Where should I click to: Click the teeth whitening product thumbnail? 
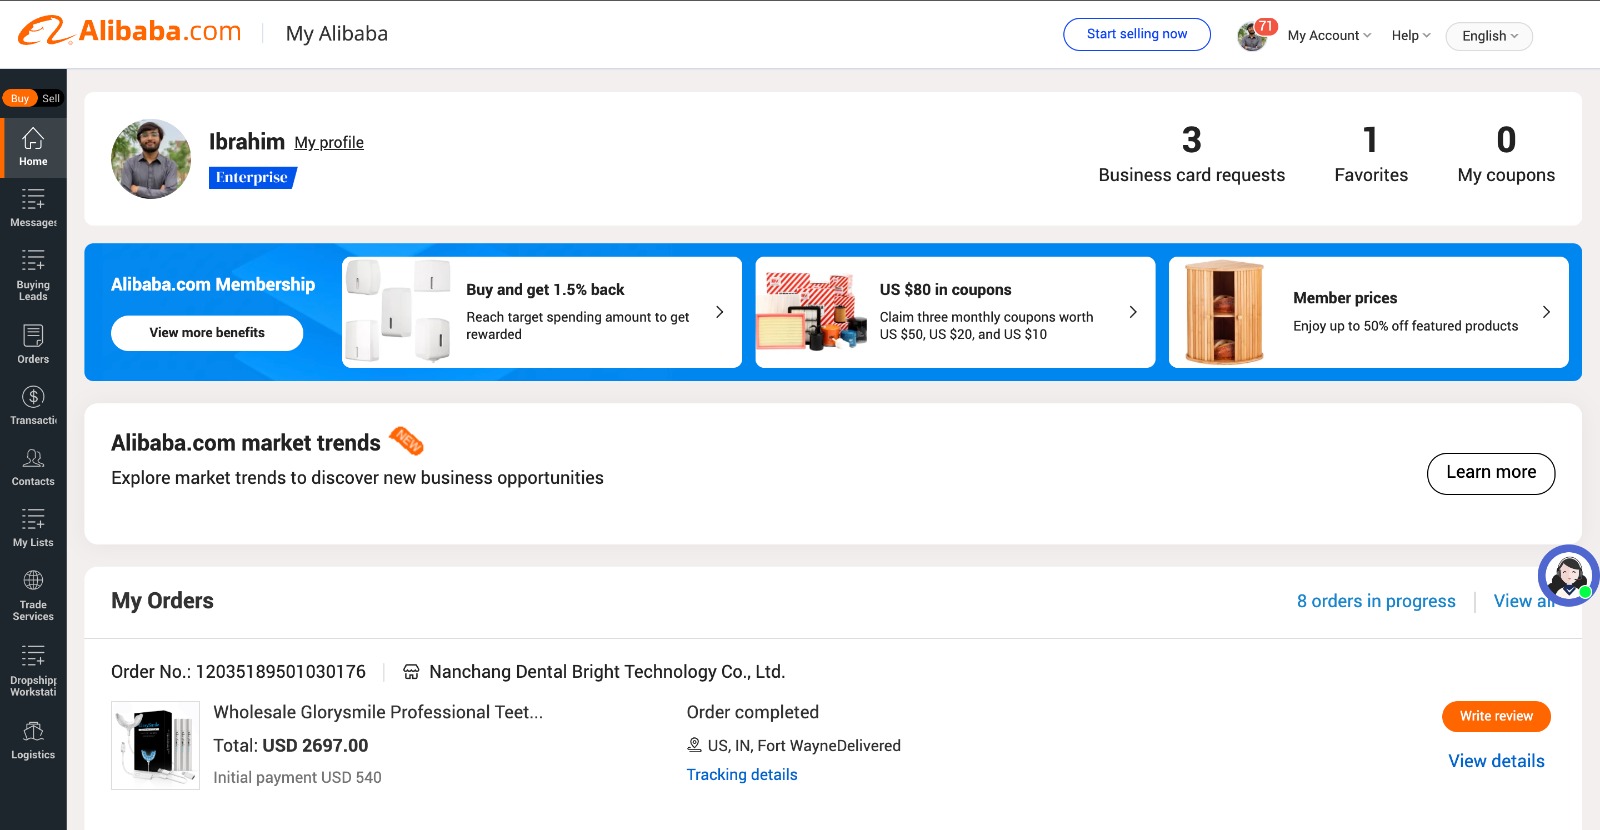(155, 746)
